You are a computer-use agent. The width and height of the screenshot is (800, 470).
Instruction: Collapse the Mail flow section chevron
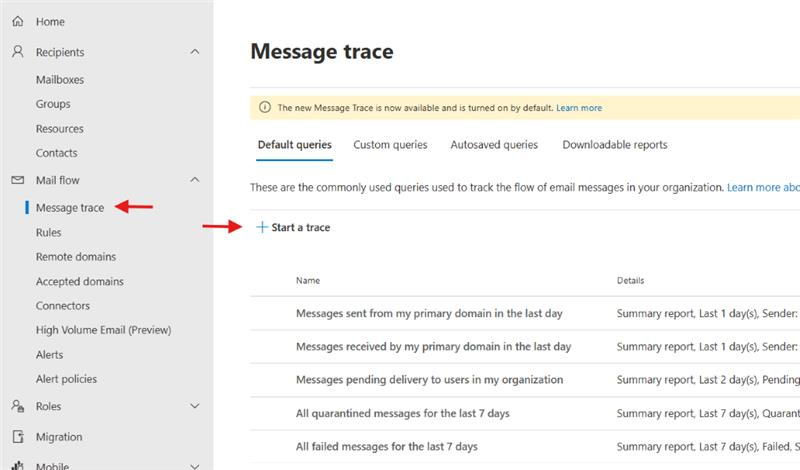[195, 180]
